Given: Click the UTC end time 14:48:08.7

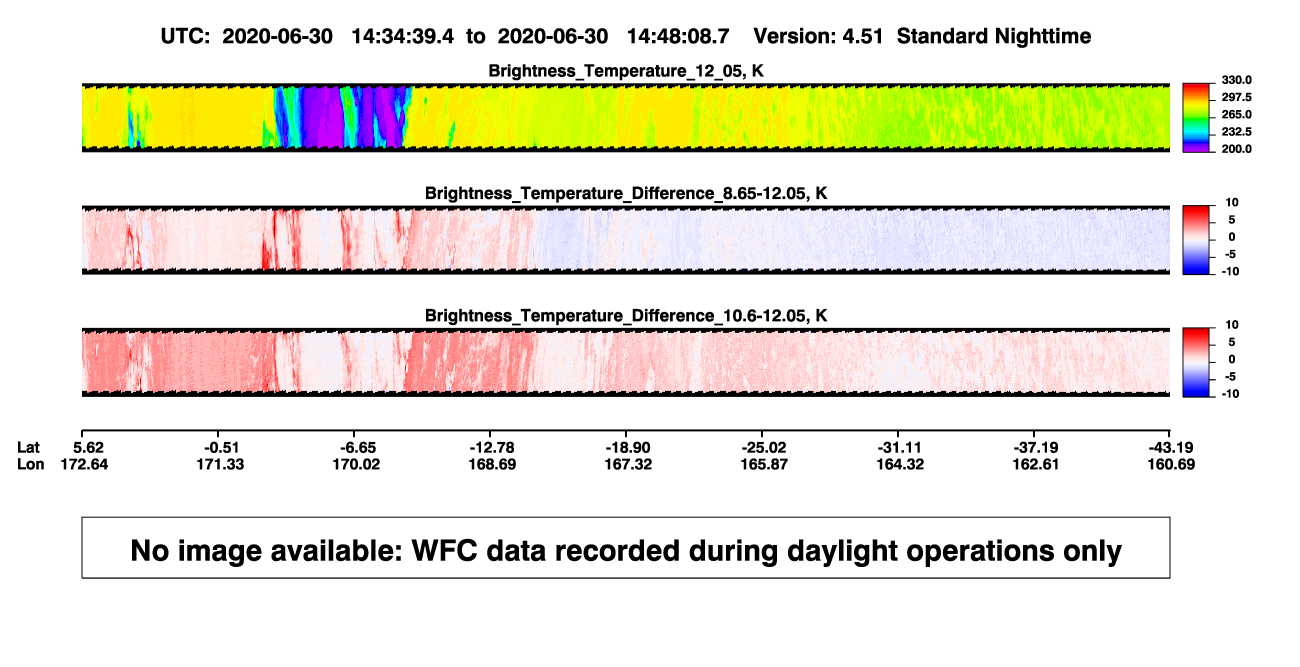Looking at the screenshot, I should [x=678, y=36].
